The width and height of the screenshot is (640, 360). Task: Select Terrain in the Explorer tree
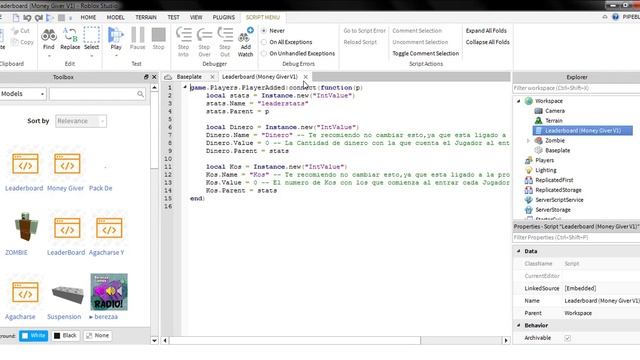[x=554, y=120]
